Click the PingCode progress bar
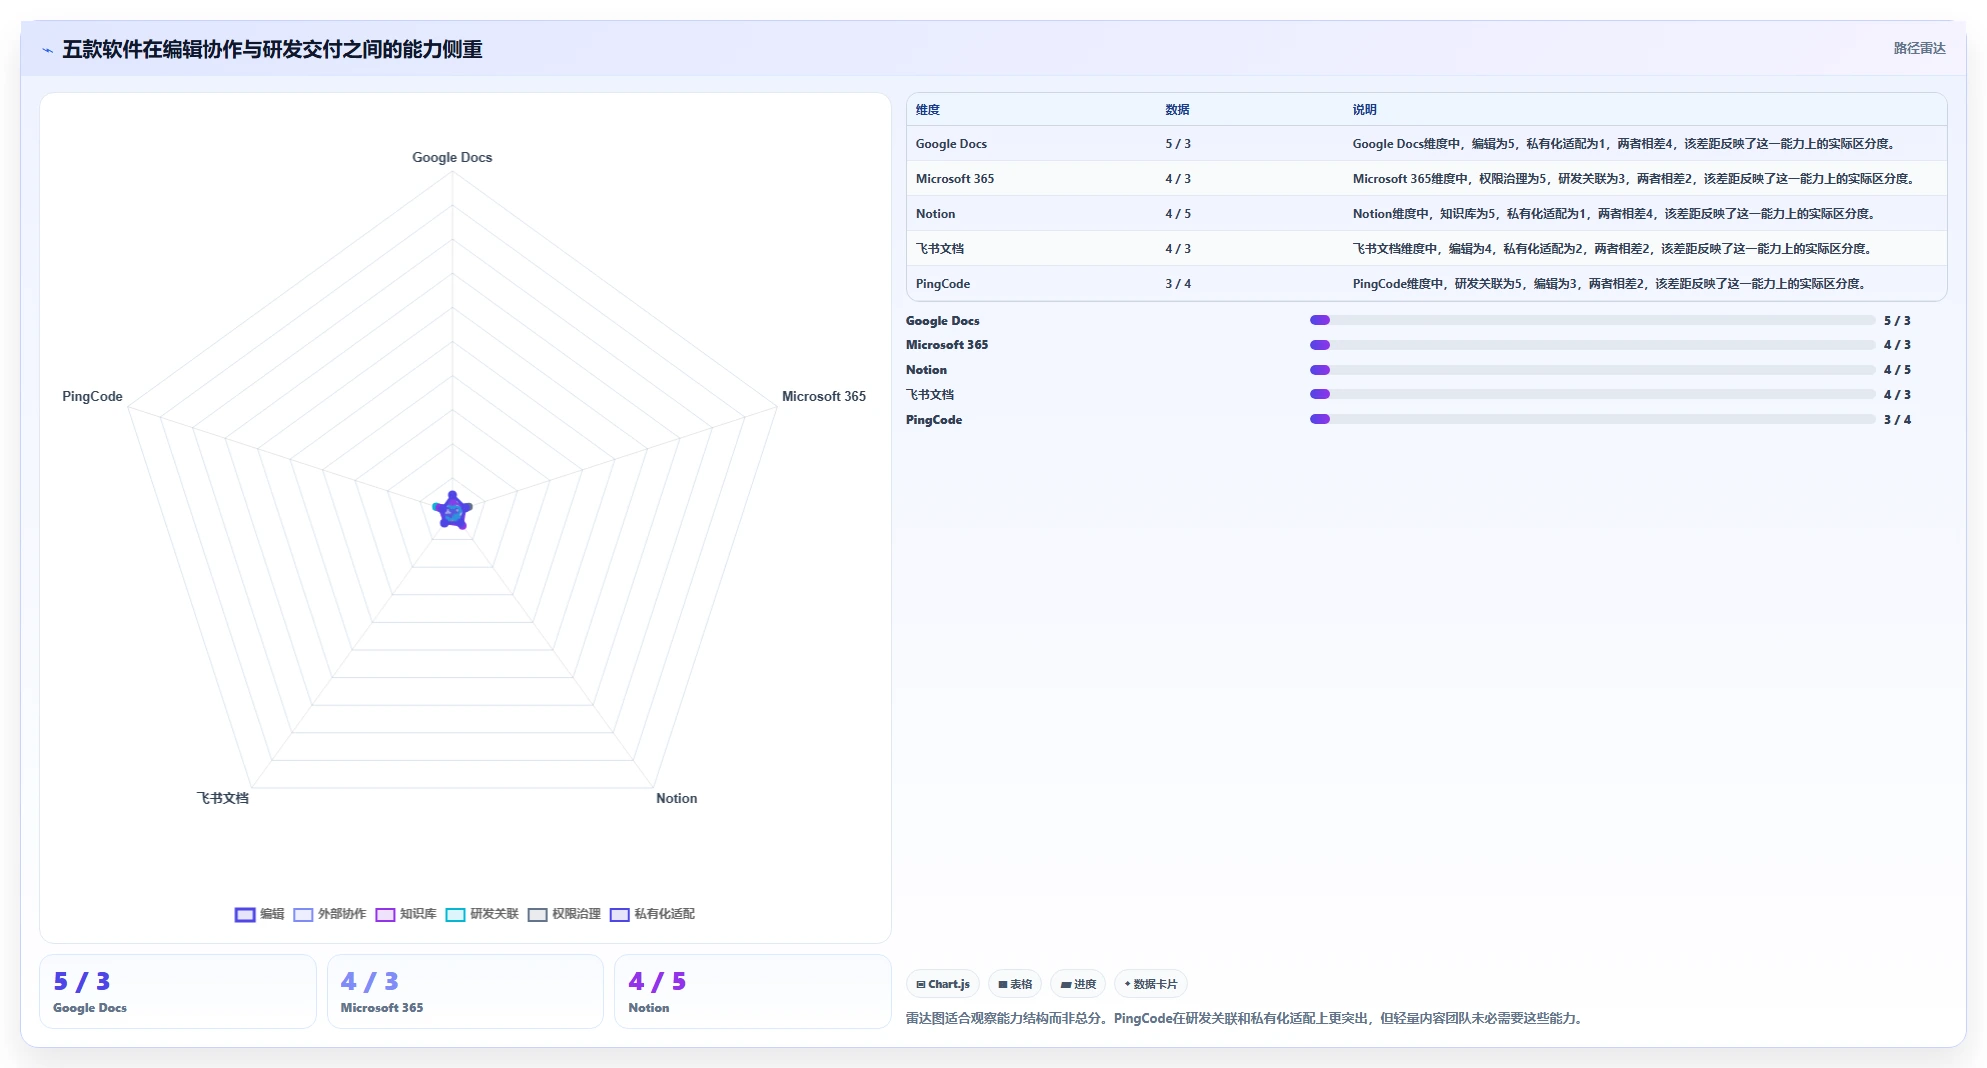1987x1068 pixels. point(1592,419)
